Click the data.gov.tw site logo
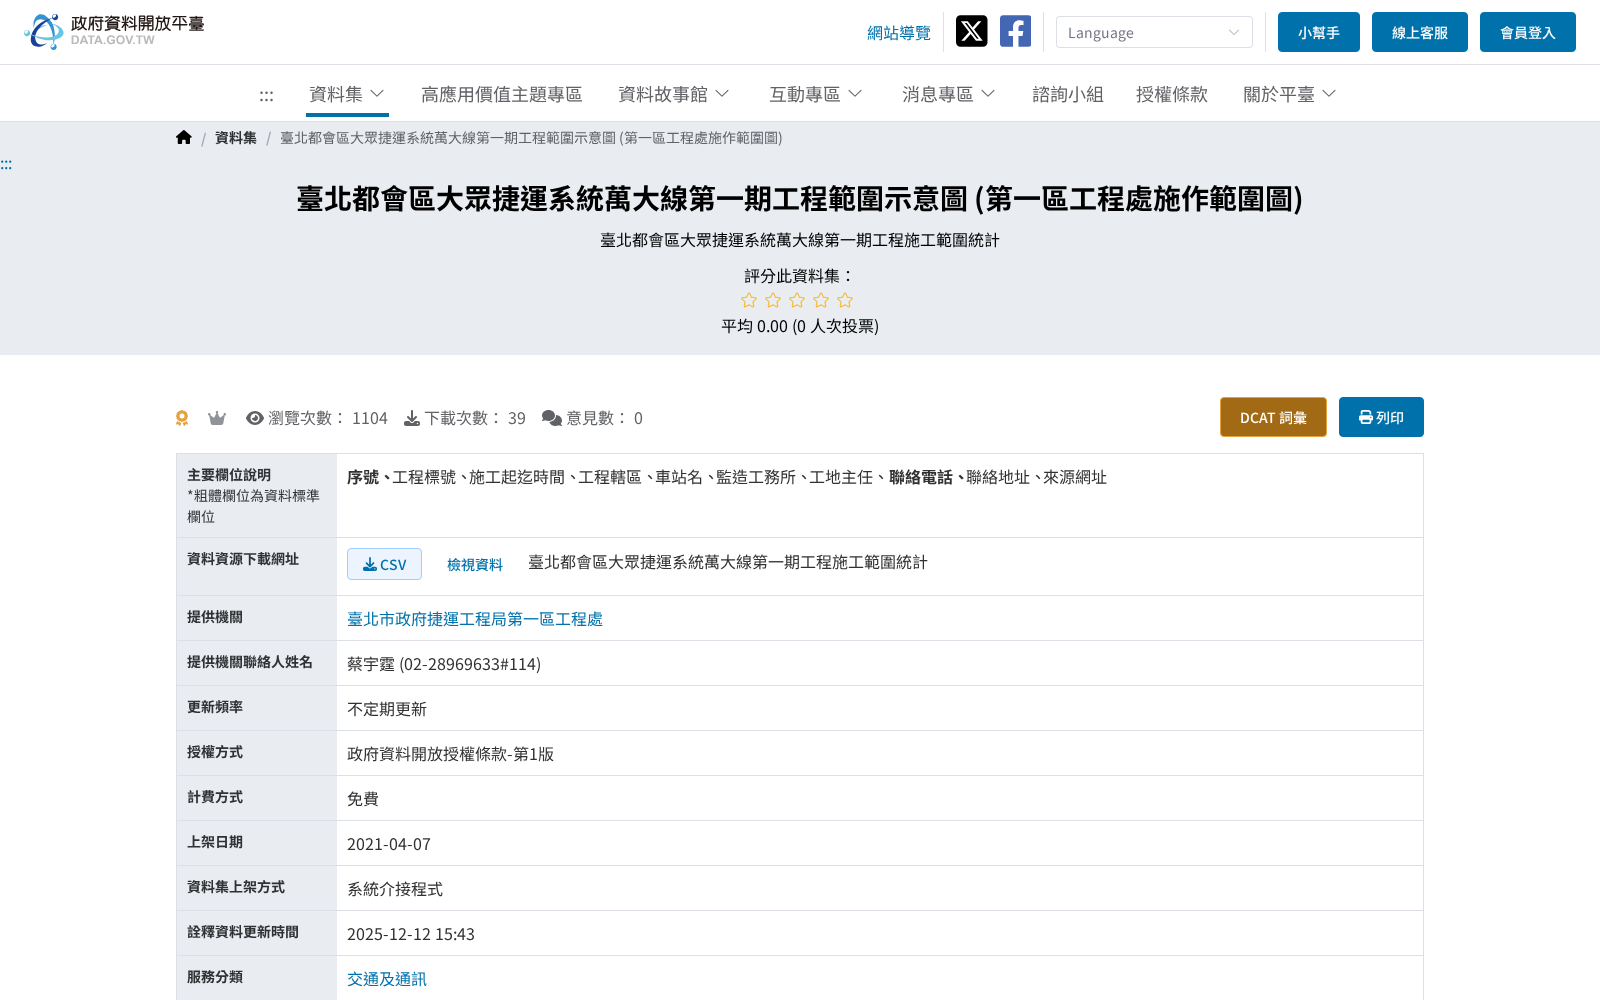 (114, 31)
